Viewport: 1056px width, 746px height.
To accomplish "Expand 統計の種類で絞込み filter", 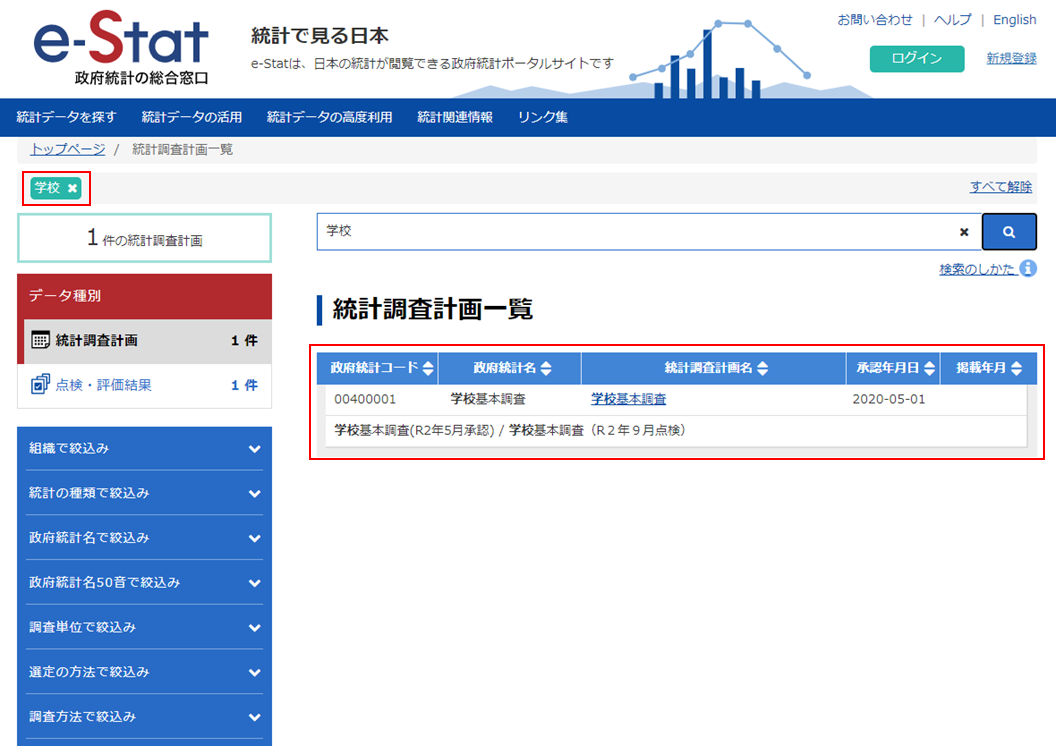I will pyautogui.click(x=144, y=493).
